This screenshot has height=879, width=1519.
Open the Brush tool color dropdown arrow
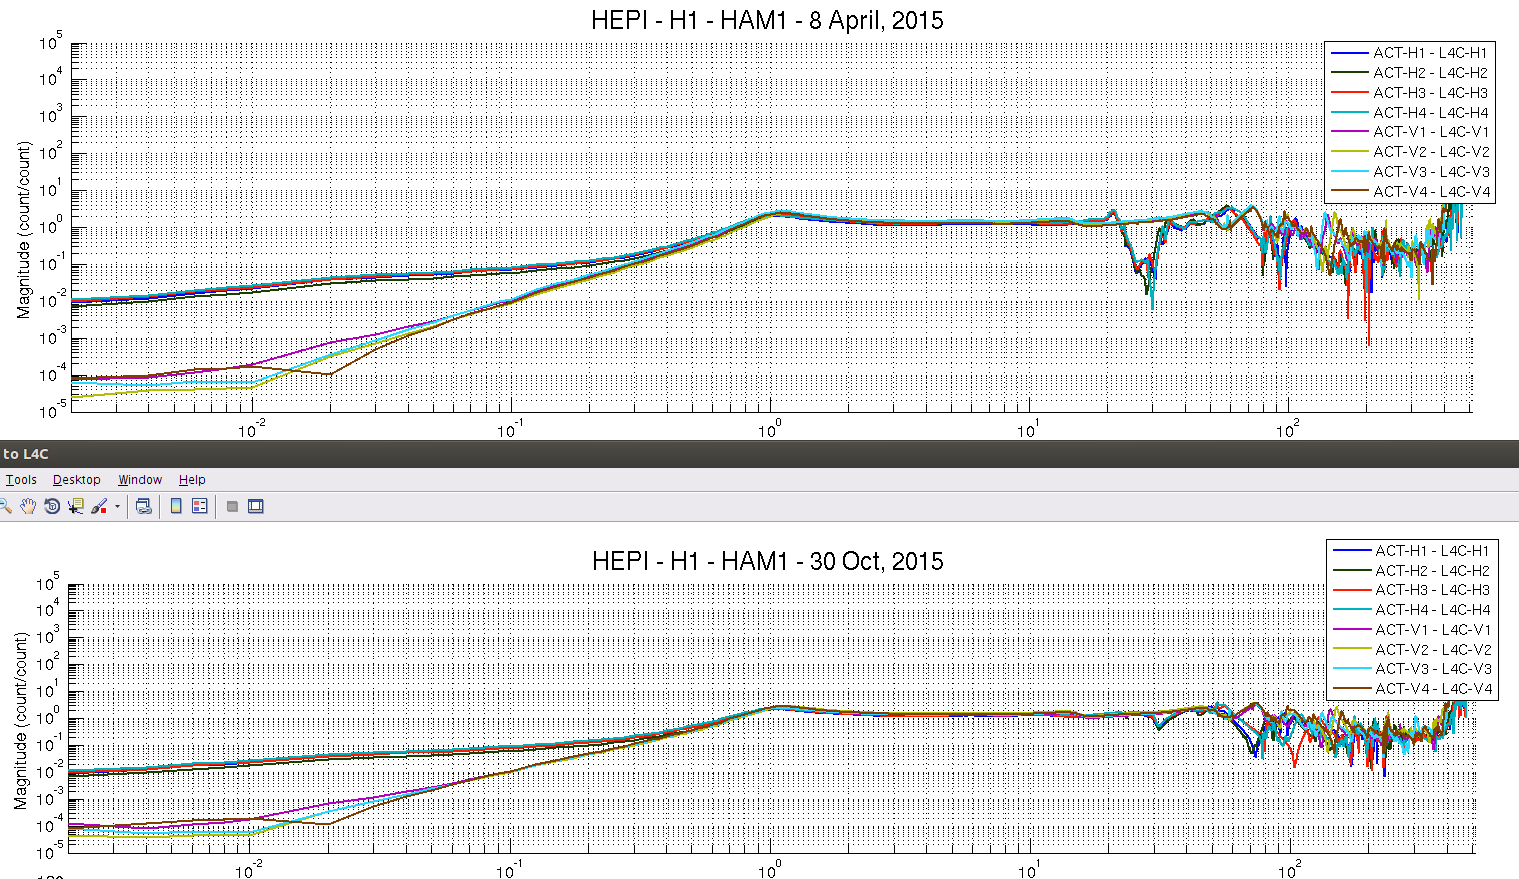(x=117, y=506)
